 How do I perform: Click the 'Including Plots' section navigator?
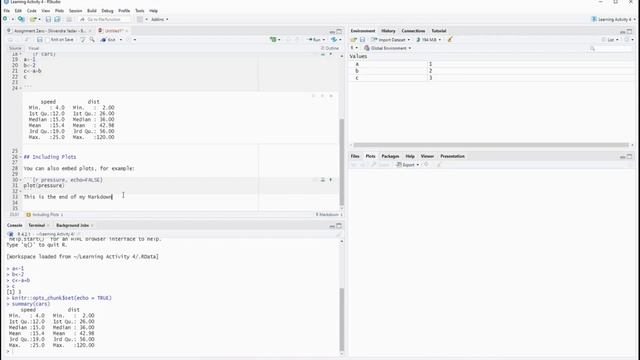(x=45, y=215)
